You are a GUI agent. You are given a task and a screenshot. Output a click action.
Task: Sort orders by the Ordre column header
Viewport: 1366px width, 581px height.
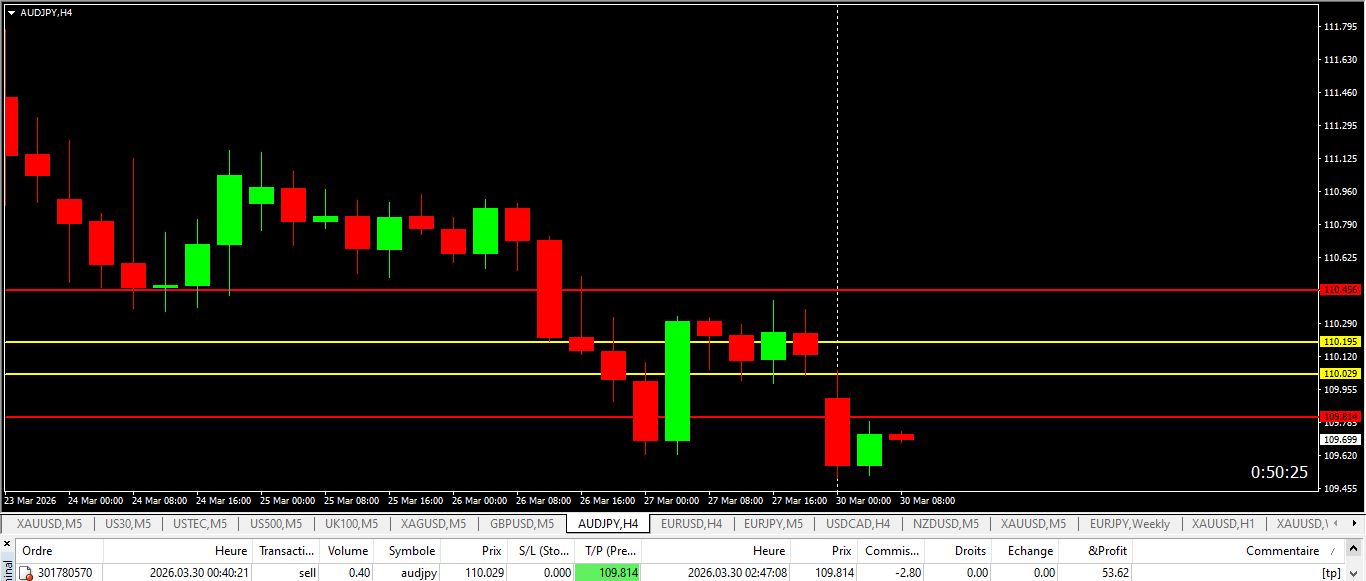(37, 551)
